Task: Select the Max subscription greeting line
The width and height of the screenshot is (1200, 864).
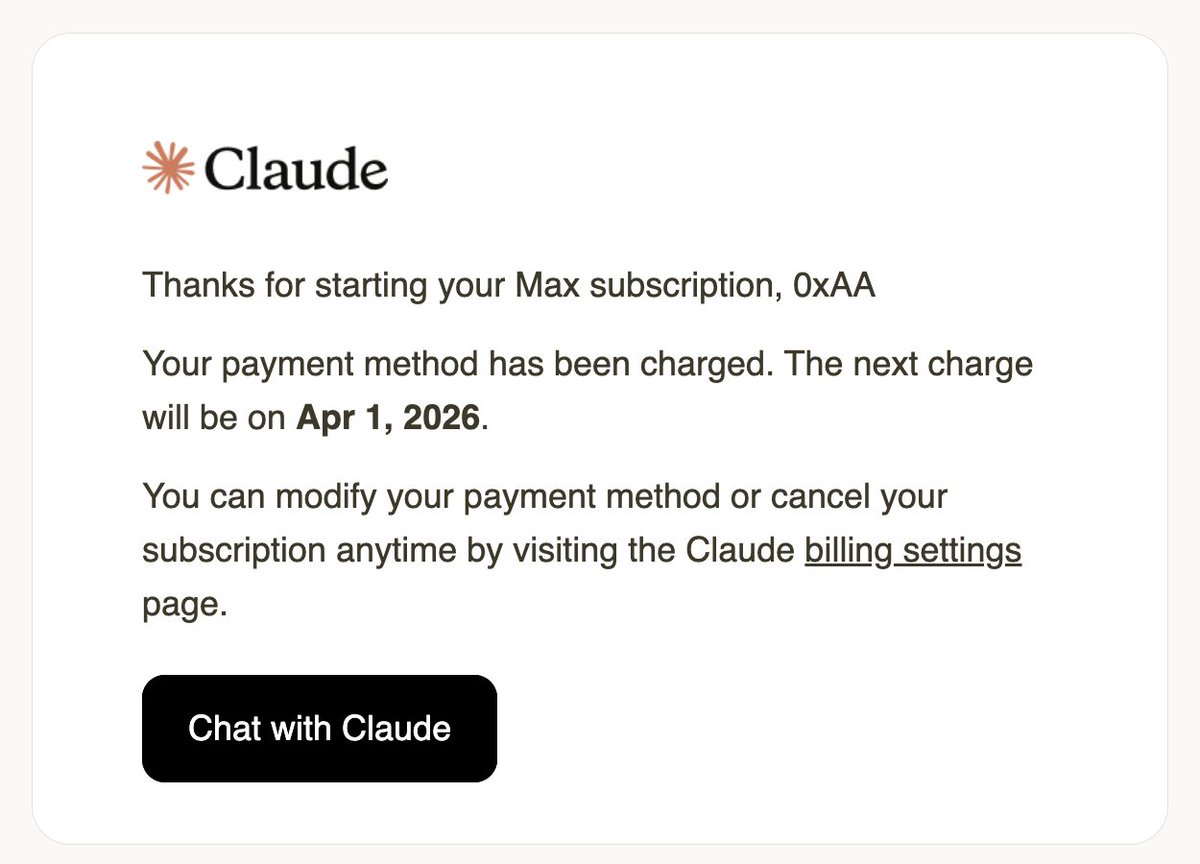Action: (509, 285)
